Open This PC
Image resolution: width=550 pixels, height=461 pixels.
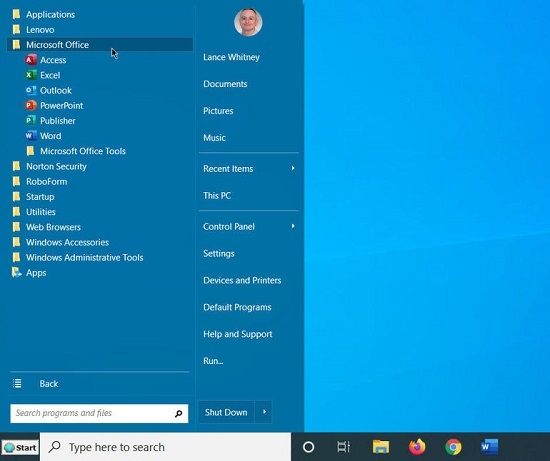coord(217,195)
